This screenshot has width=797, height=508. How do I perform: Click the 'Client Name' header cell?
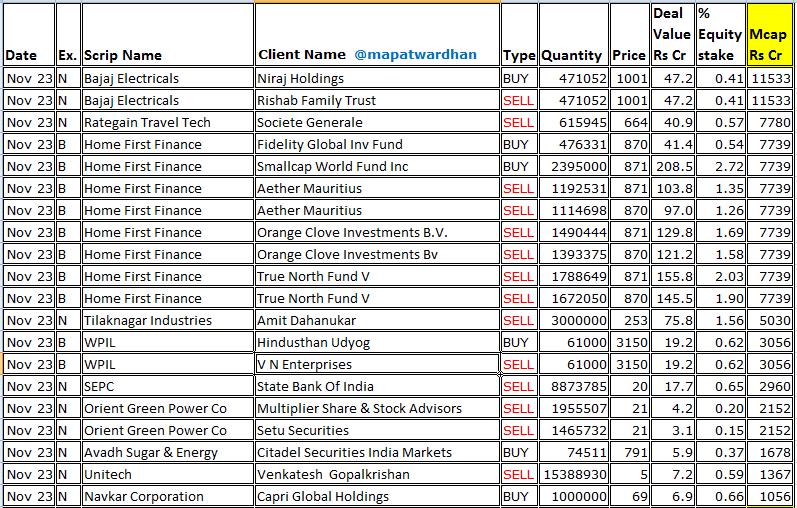tap(378, 35)
